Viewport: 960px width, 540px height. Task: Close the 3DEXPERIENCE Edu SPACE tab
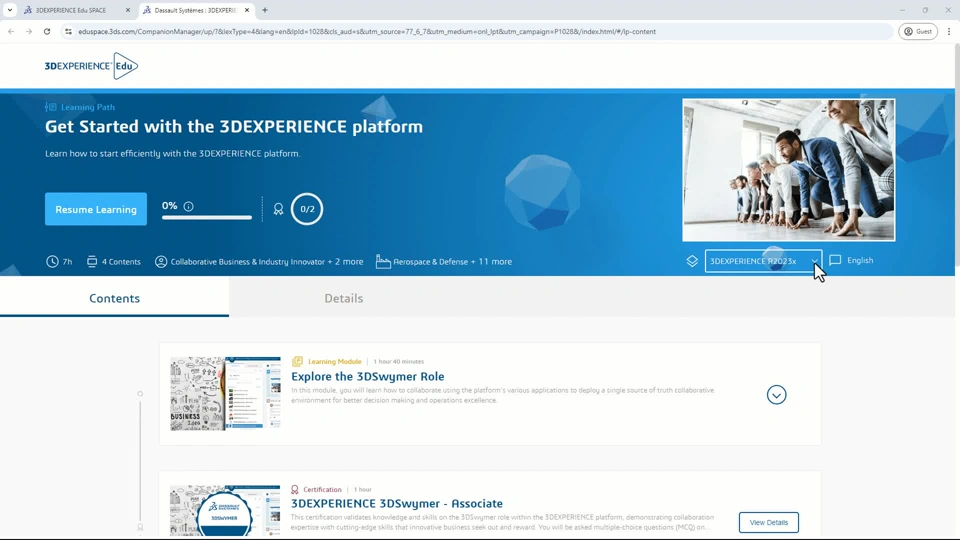127,10
